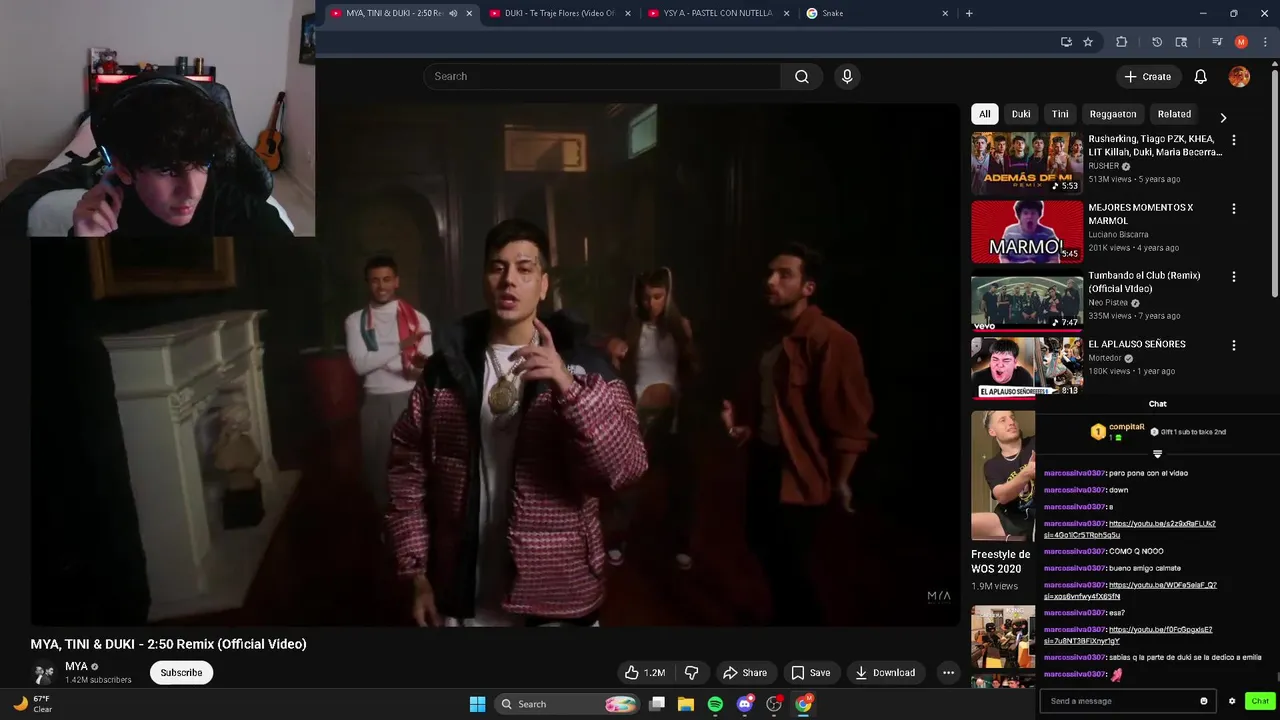
Task: Open a new browser tab with plus
Action: (968, 13)
